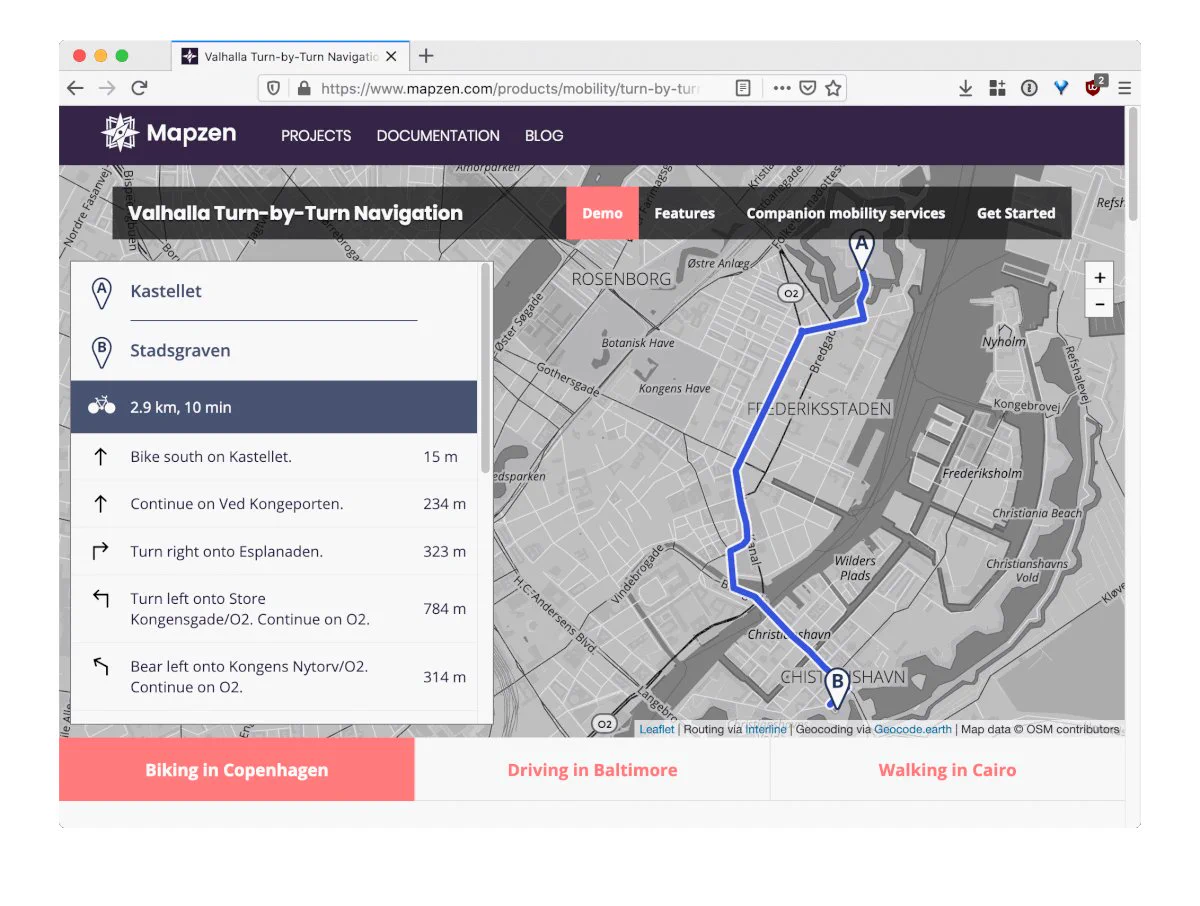This screenshot has height=906, width=1200.
Task: Open the BLOG link in the header
Action: click(544, 135)
